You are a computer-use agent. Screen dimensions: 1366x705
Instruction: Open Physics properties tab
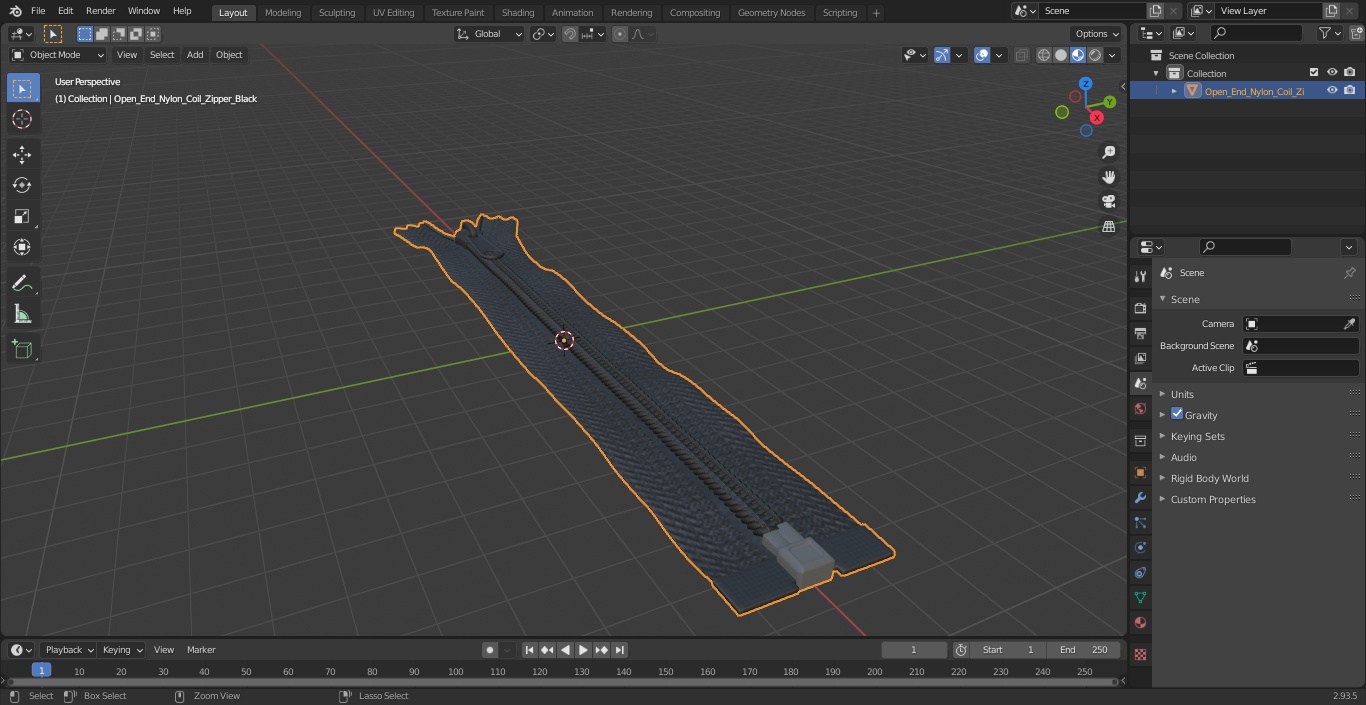[1140, 547]
